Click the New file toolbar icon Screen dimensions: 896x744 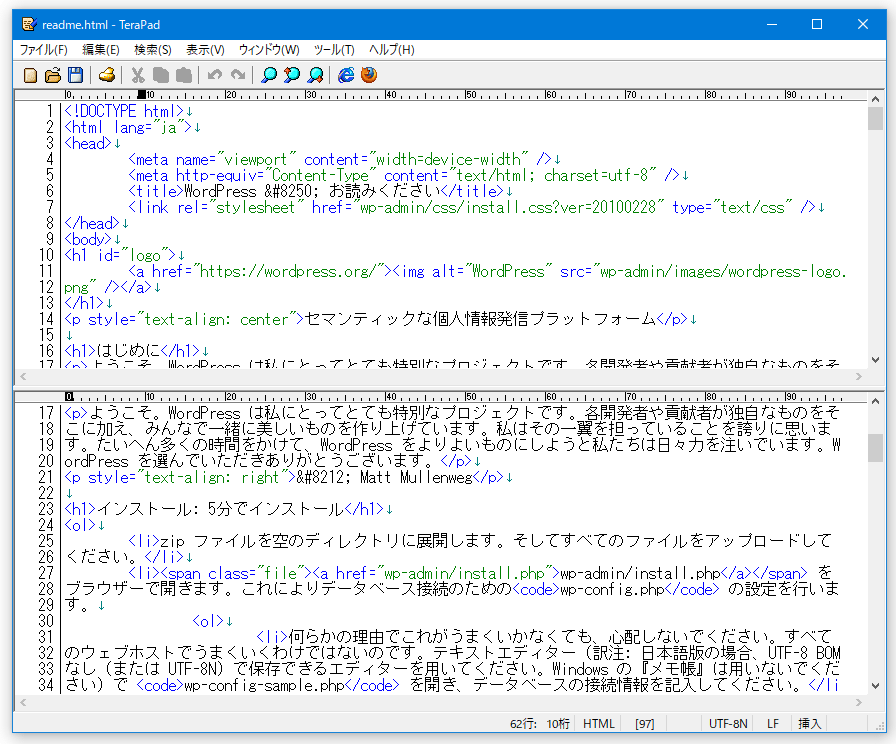(30, 75)
